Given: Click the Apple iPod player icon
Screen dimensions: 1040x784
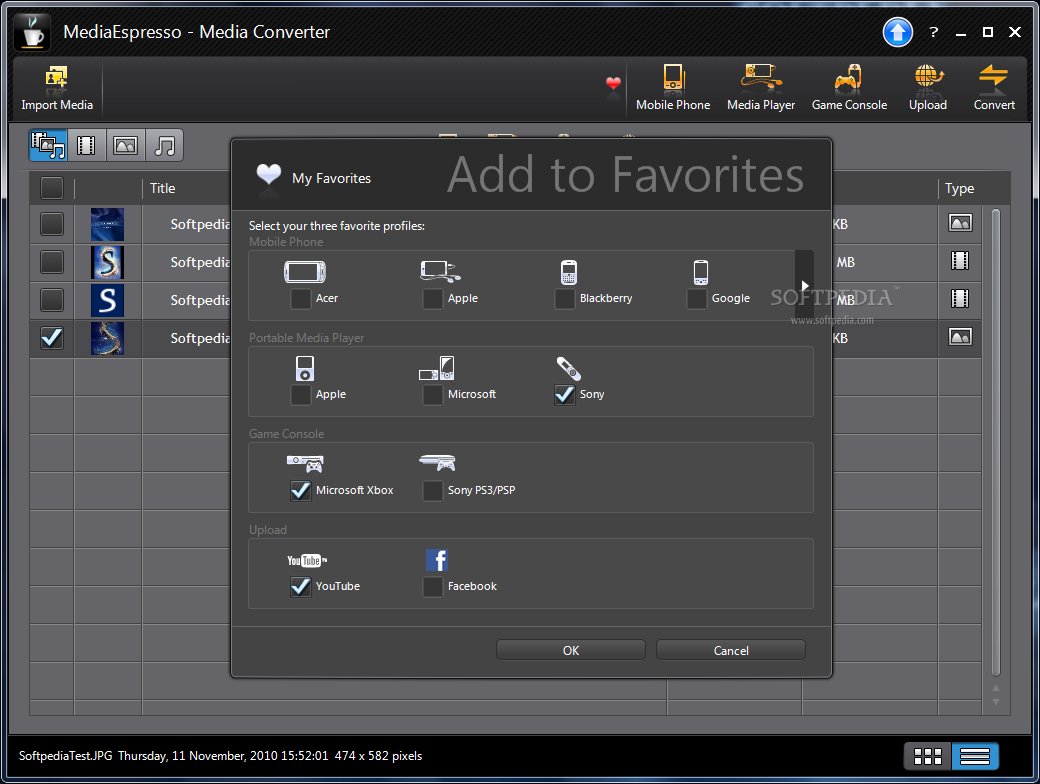Looking at the screenshot, I should coord(304,368).
